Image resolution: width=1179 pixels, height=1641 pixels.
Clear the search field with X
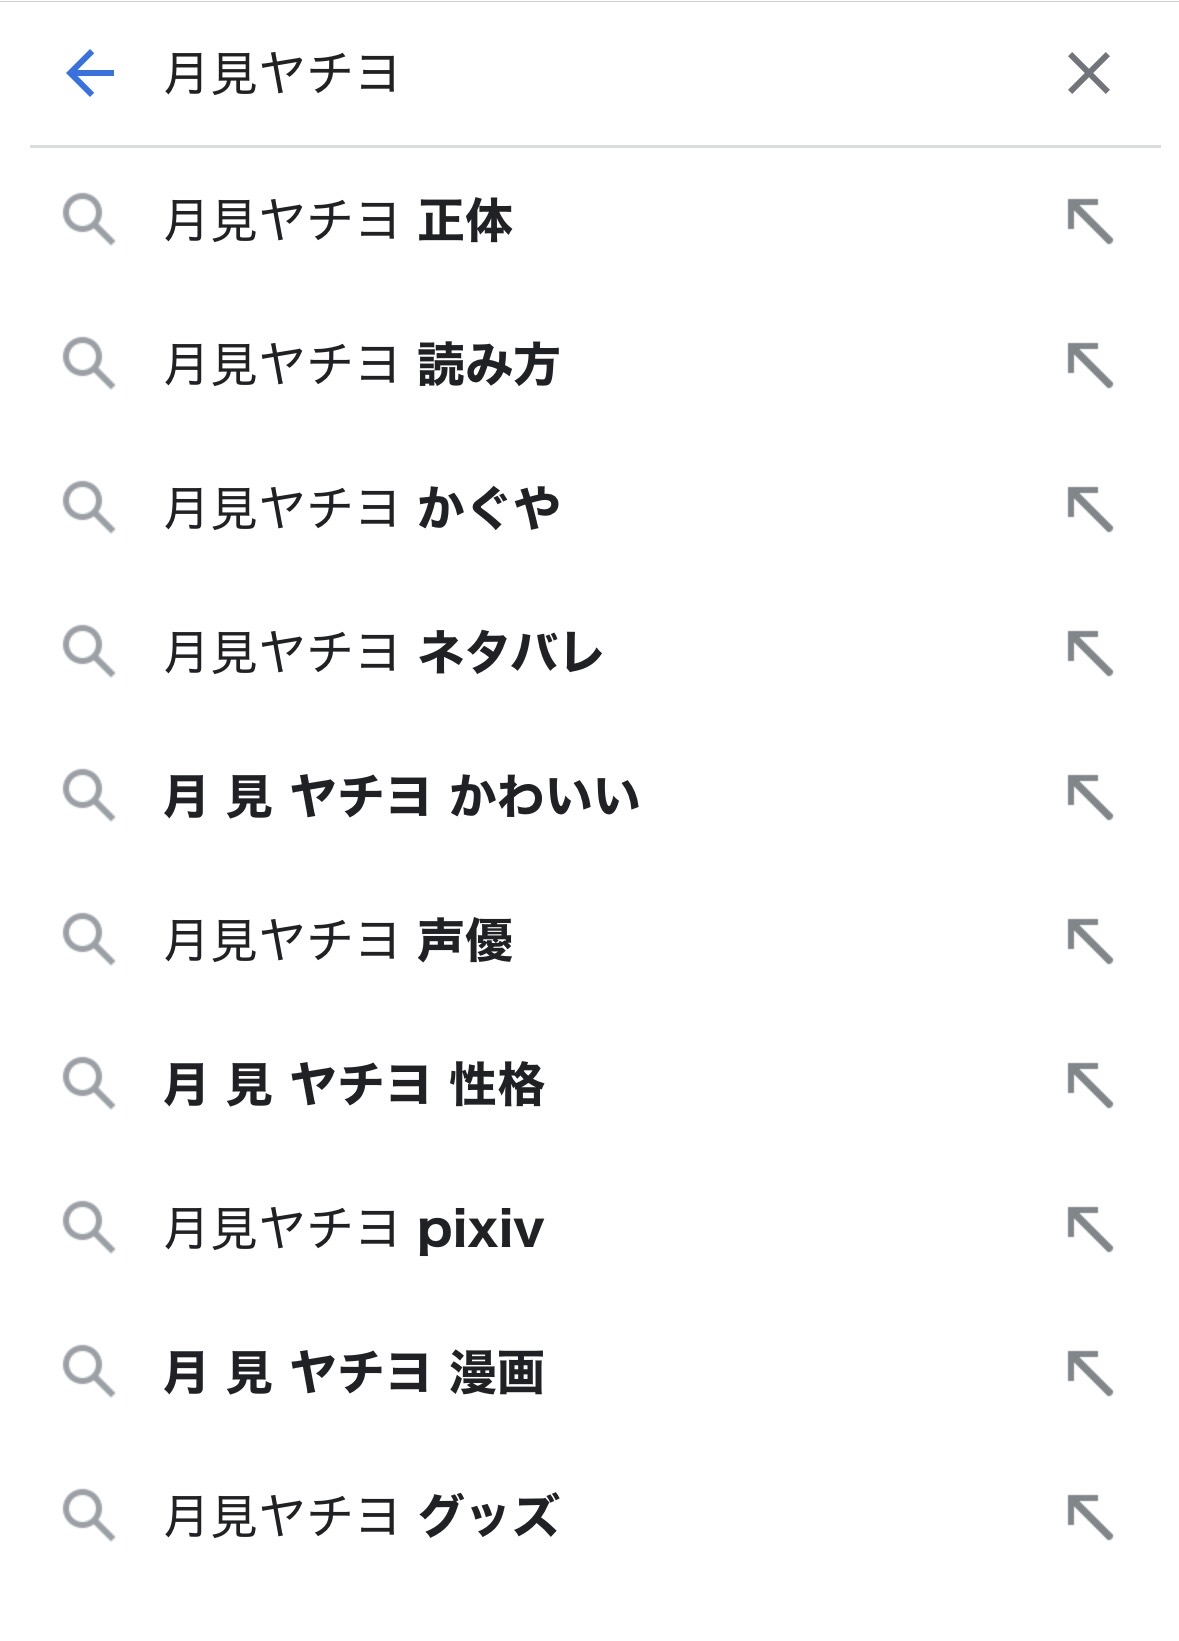click(1089, 74)
